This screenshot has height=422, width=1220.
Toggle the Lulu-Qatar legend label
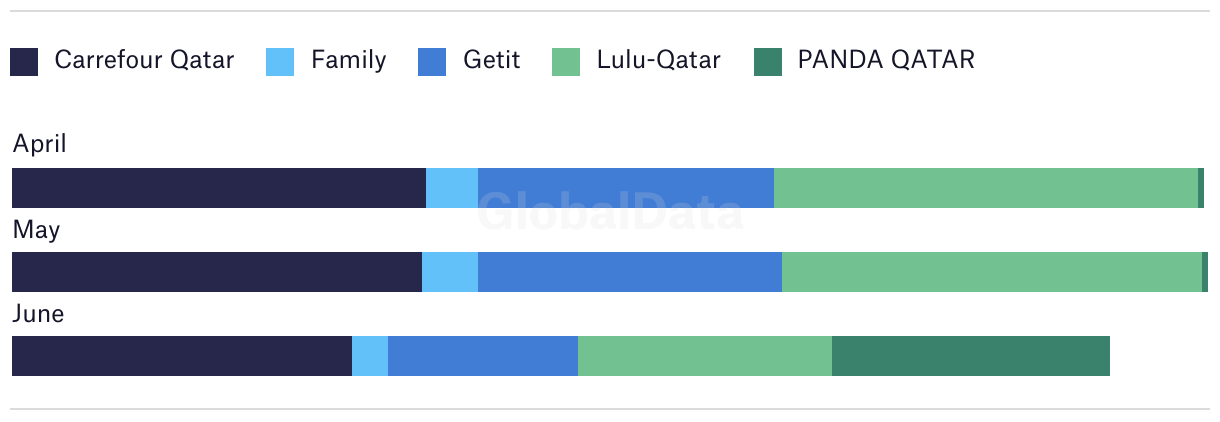point(658,60)
